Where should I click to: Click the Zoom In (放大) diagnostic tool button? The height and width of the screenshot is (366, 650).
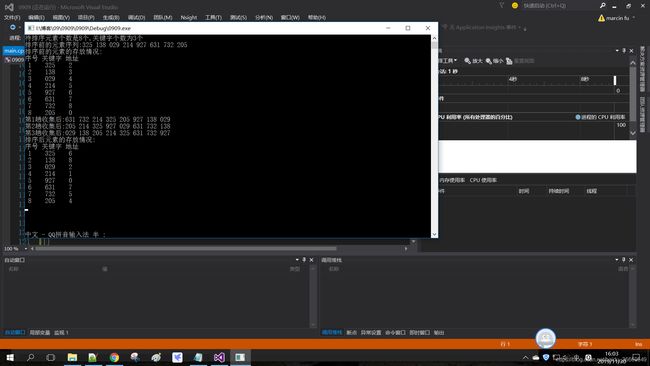click(x=473, y=61)
